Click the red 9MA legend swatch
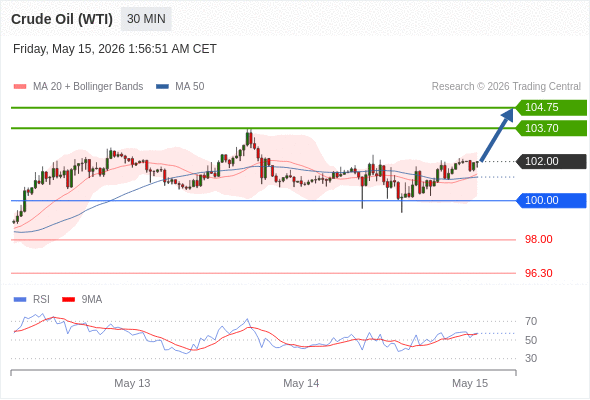Screen dimensions: 590x400 tap(68, 300)
